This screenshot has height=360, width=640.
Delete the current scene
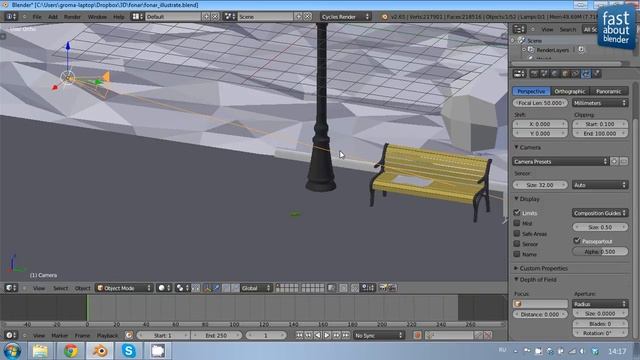308,17
